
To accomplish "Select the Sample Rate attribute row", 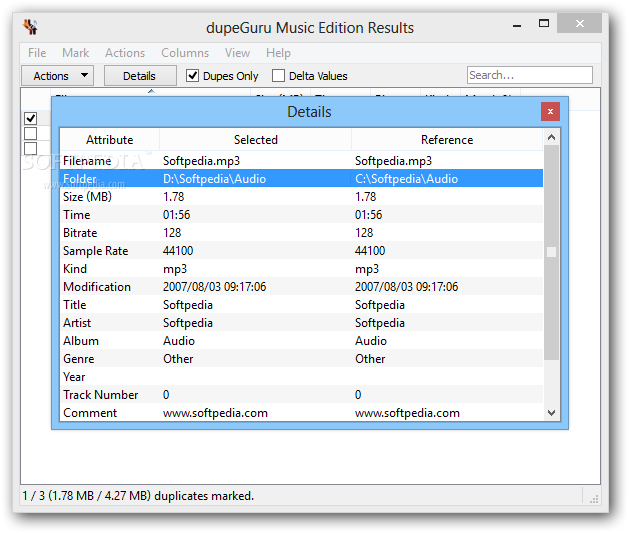I will (x=302, y=251).
